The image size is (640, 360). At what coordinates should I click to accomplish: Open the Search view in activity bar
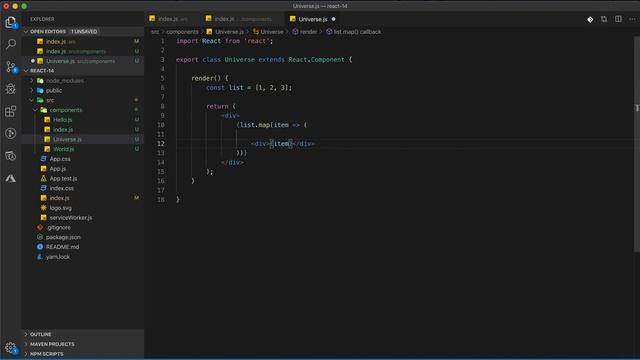(x=11, y=44)
